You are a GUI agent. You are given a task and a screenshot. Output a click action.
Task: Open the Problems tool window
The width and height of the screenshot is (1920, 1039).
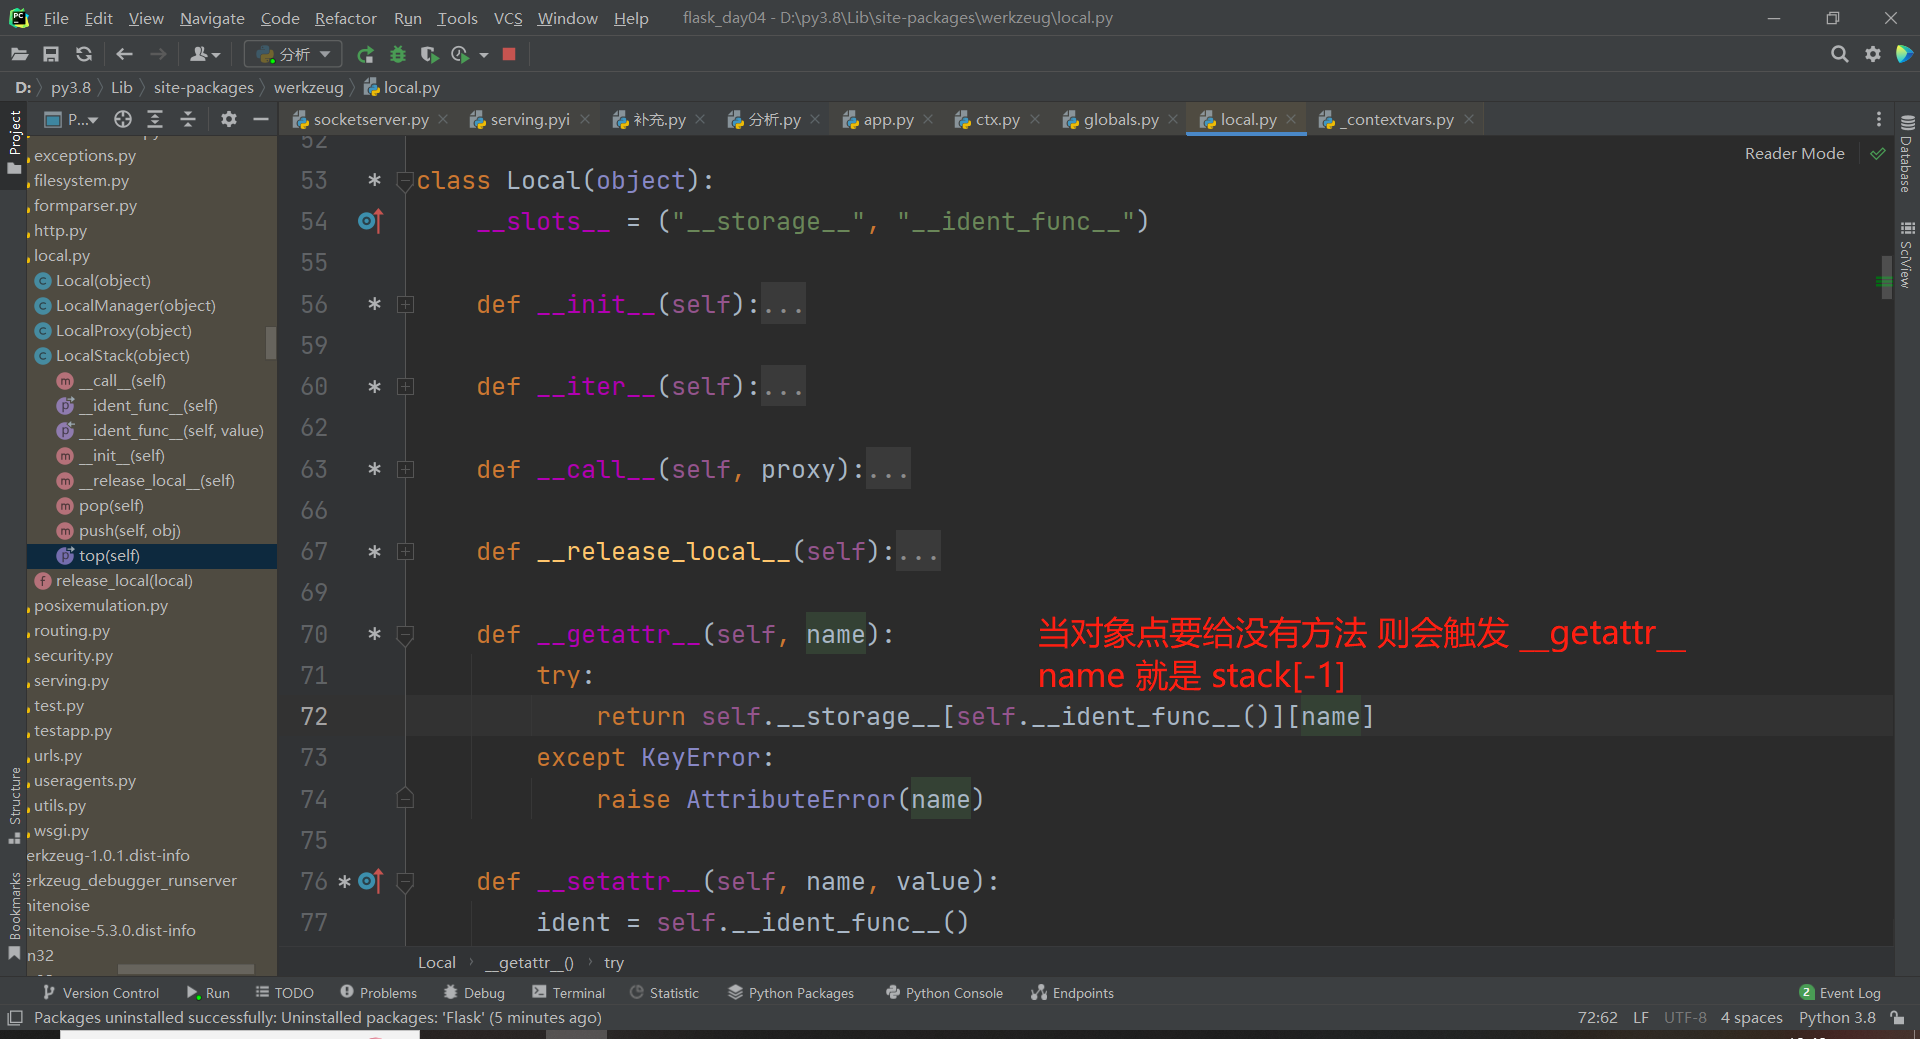coord(378,993)
